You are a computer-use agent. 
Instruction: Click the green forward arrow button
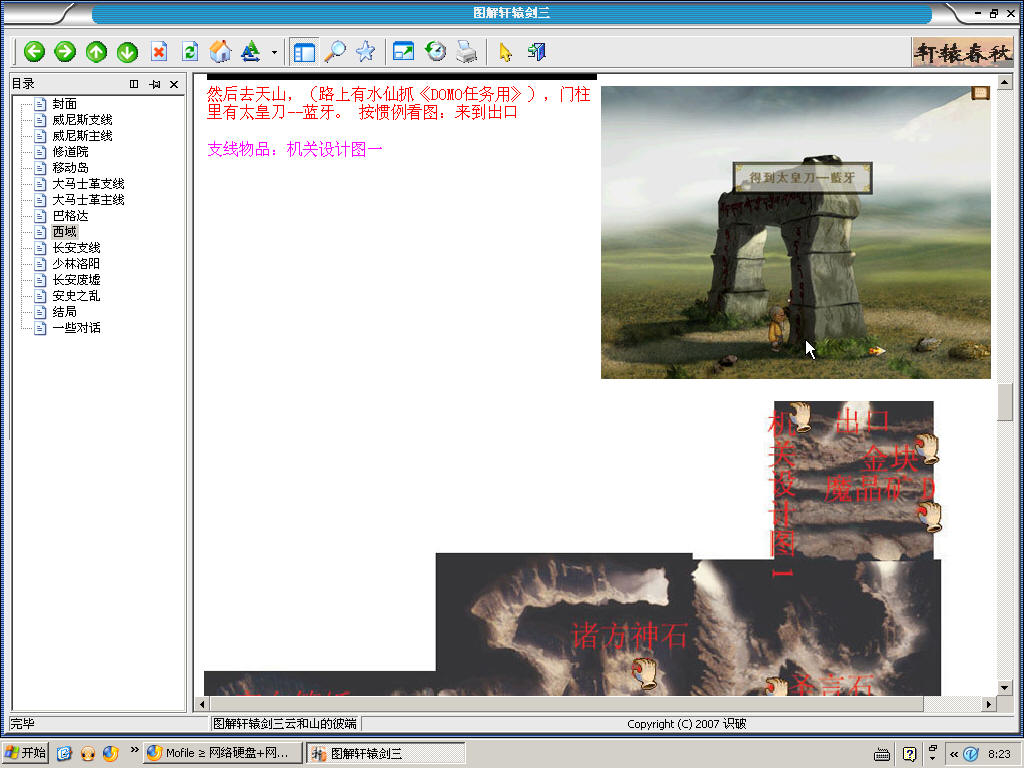pyautogui.click(x=65, y=52)
